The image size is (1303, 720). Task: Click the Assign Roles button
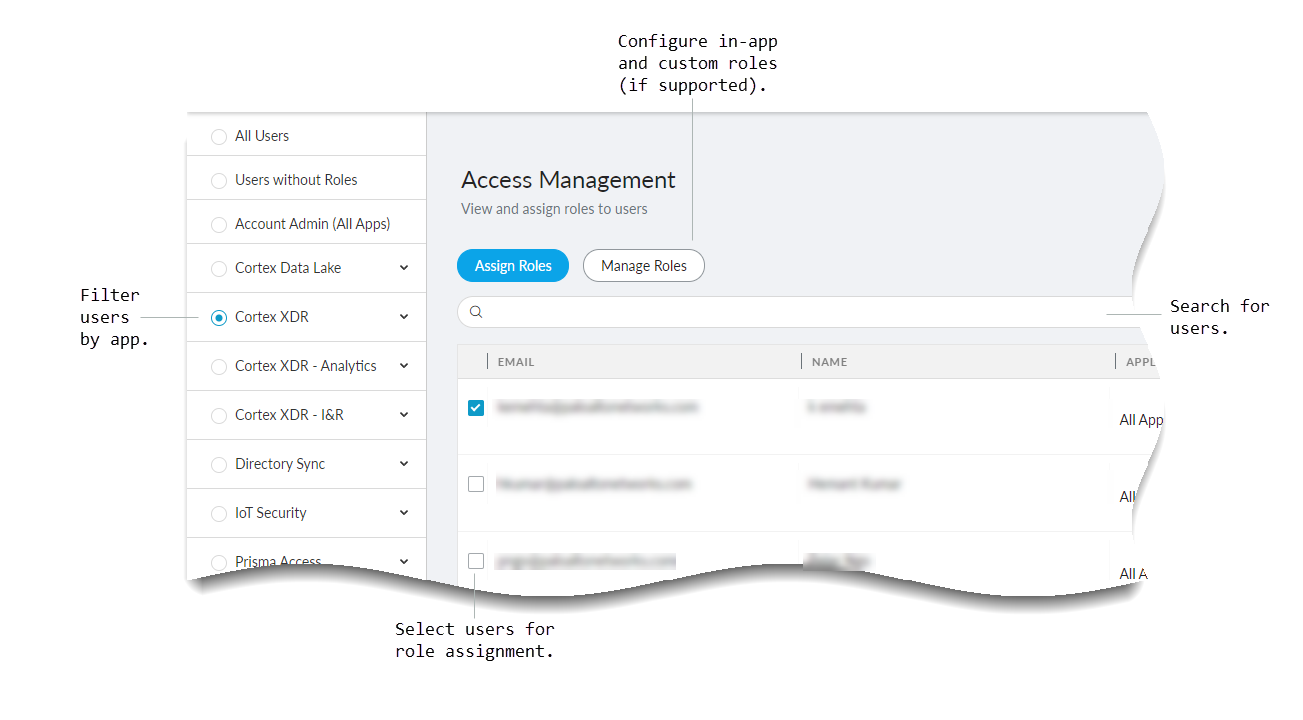(x=513, y=266)
